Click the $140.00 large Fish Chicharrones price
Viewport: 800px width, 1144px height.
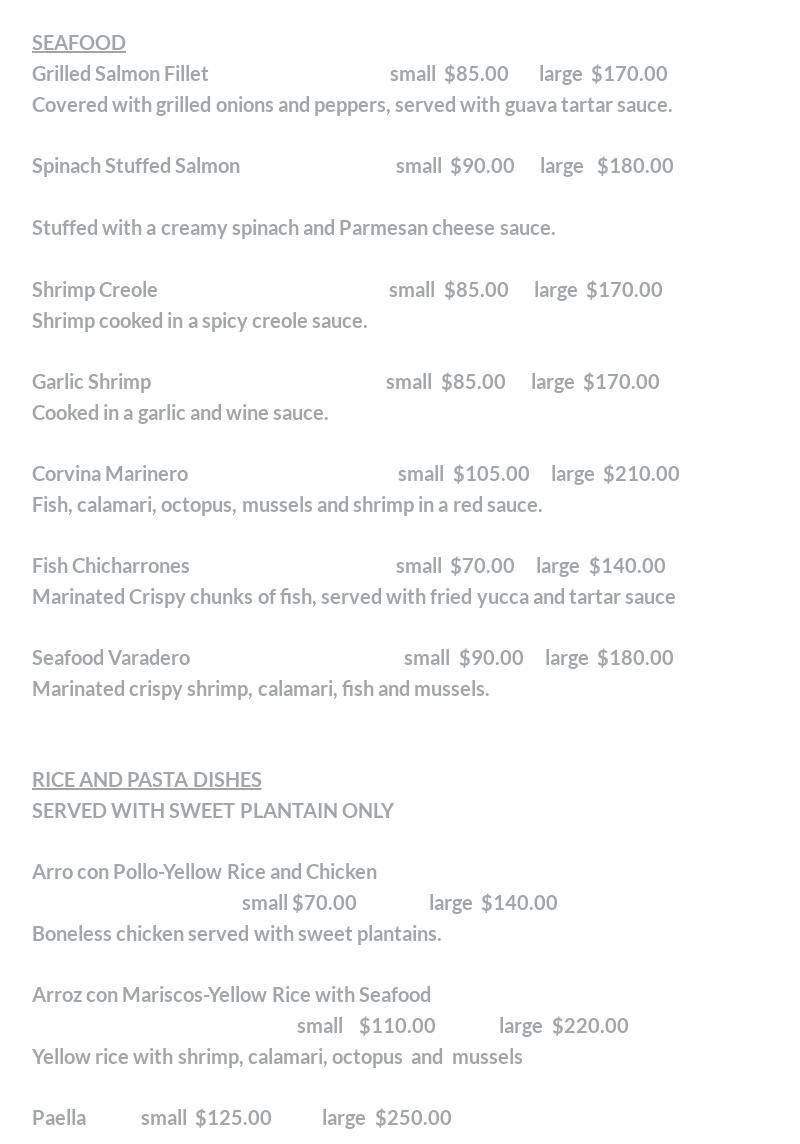627,565
